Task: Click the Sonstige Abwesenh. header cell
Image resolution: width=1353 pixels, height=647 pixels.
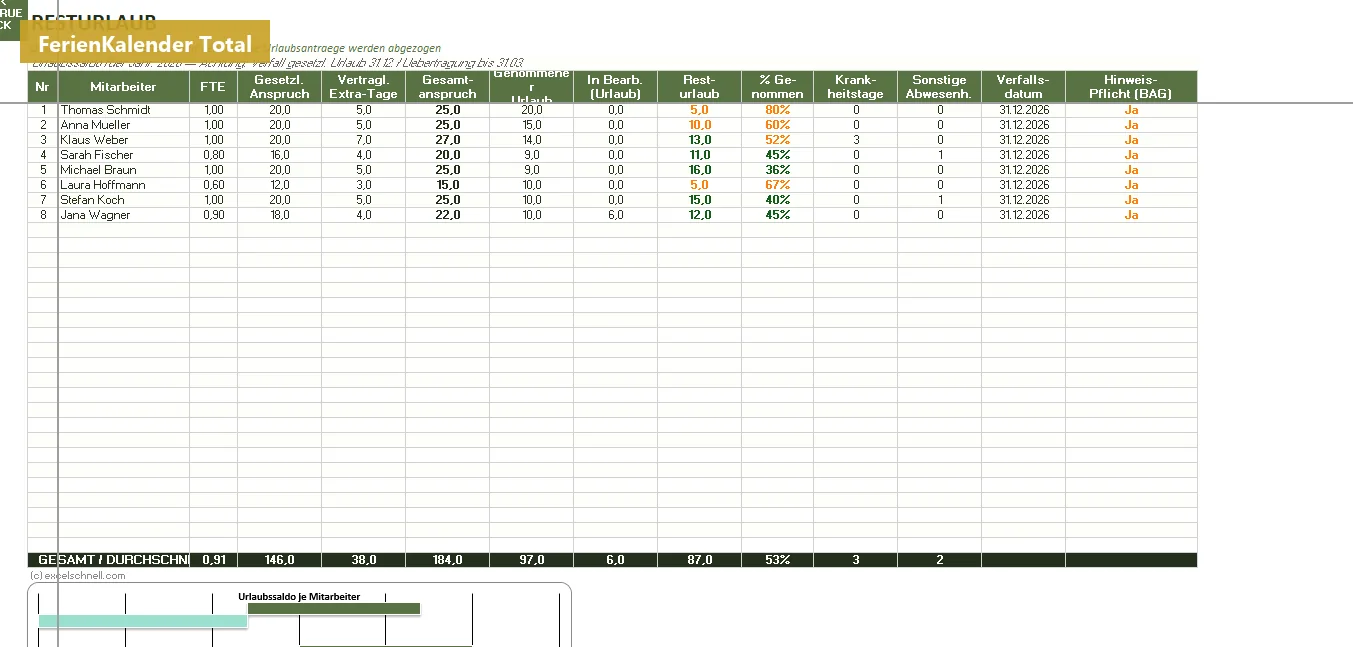Action: pos(939,87)
